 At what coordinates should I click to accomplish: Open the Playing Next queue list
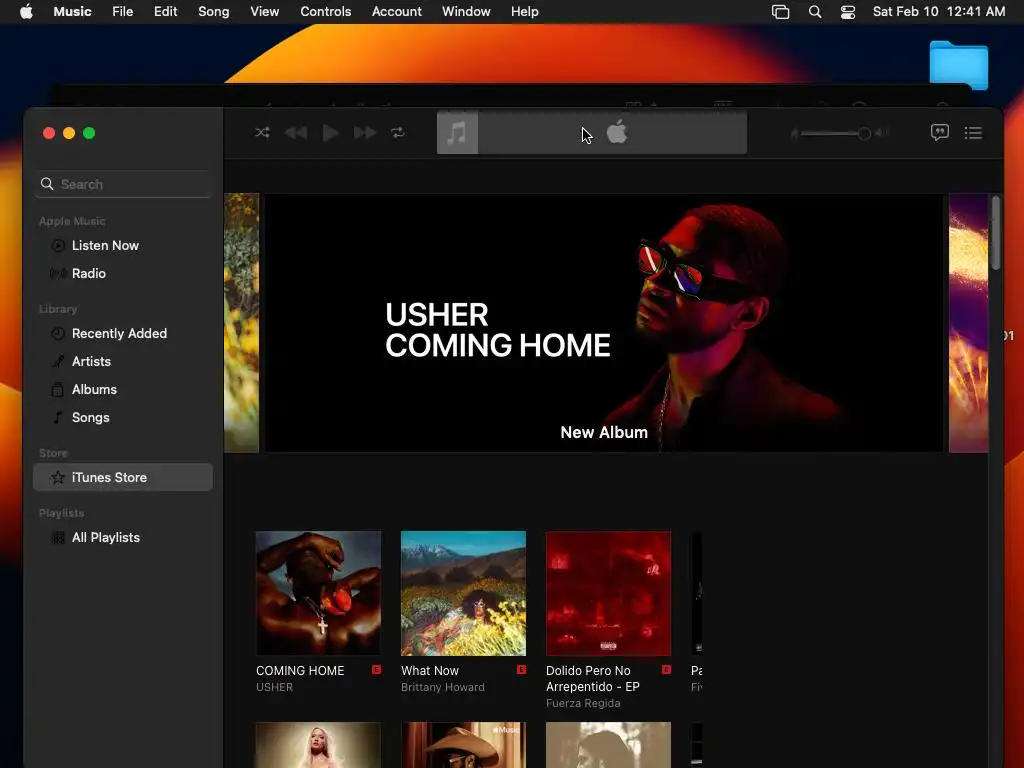tap(973, 133)
